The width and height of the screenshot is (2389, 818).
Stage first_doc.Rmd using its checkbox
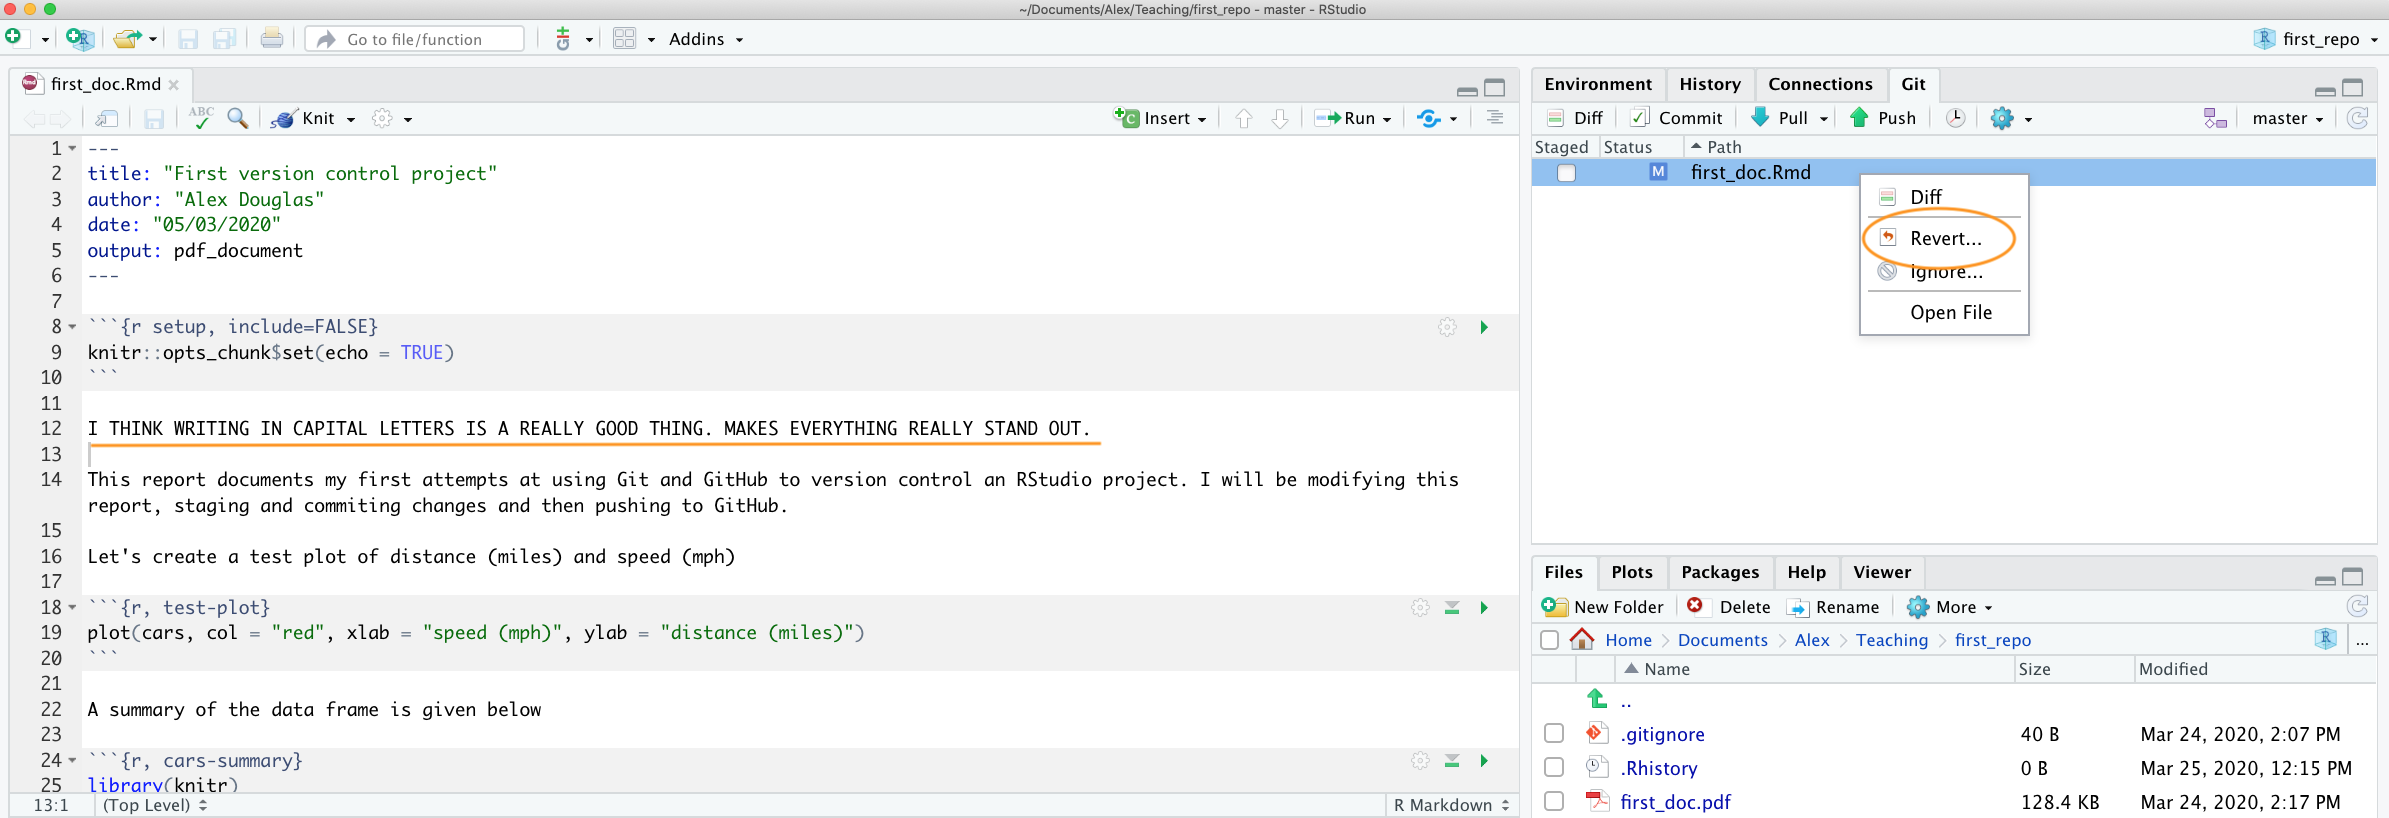(1566, 173)
